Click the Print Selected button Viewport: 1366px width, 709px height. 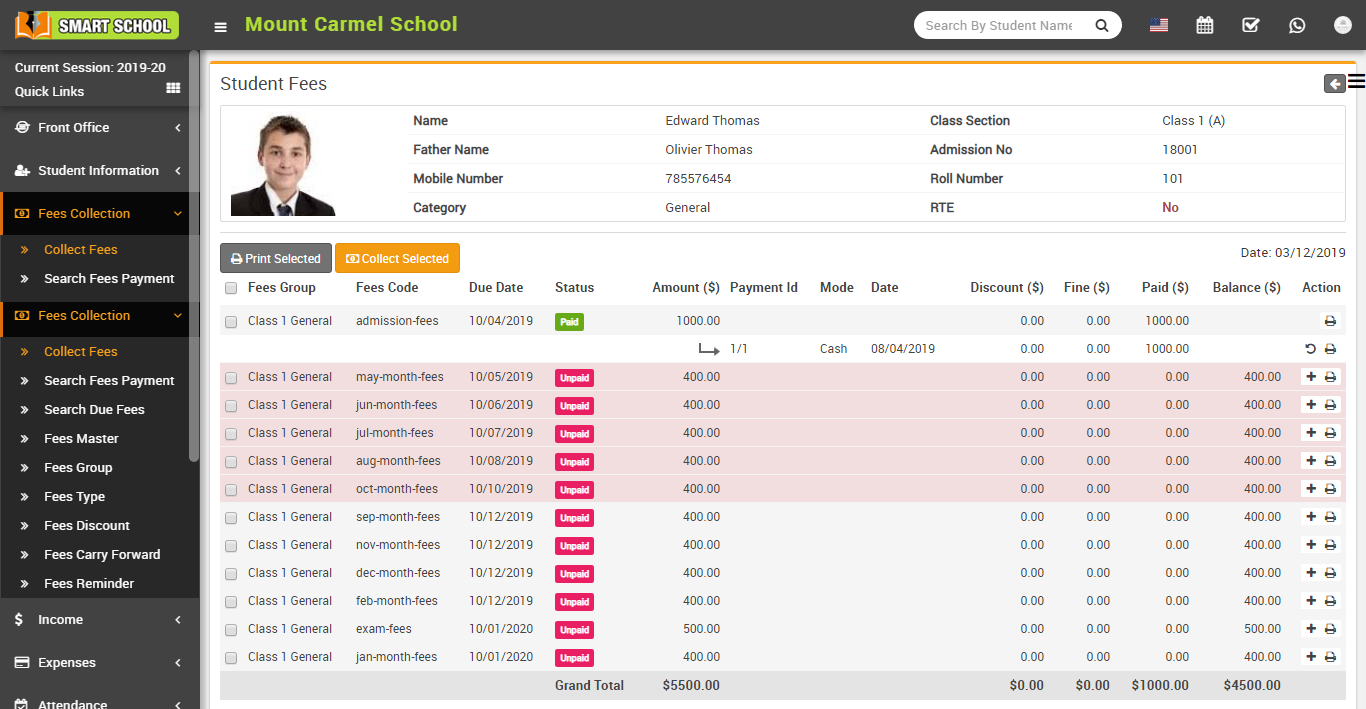click(x=276, y=258)
